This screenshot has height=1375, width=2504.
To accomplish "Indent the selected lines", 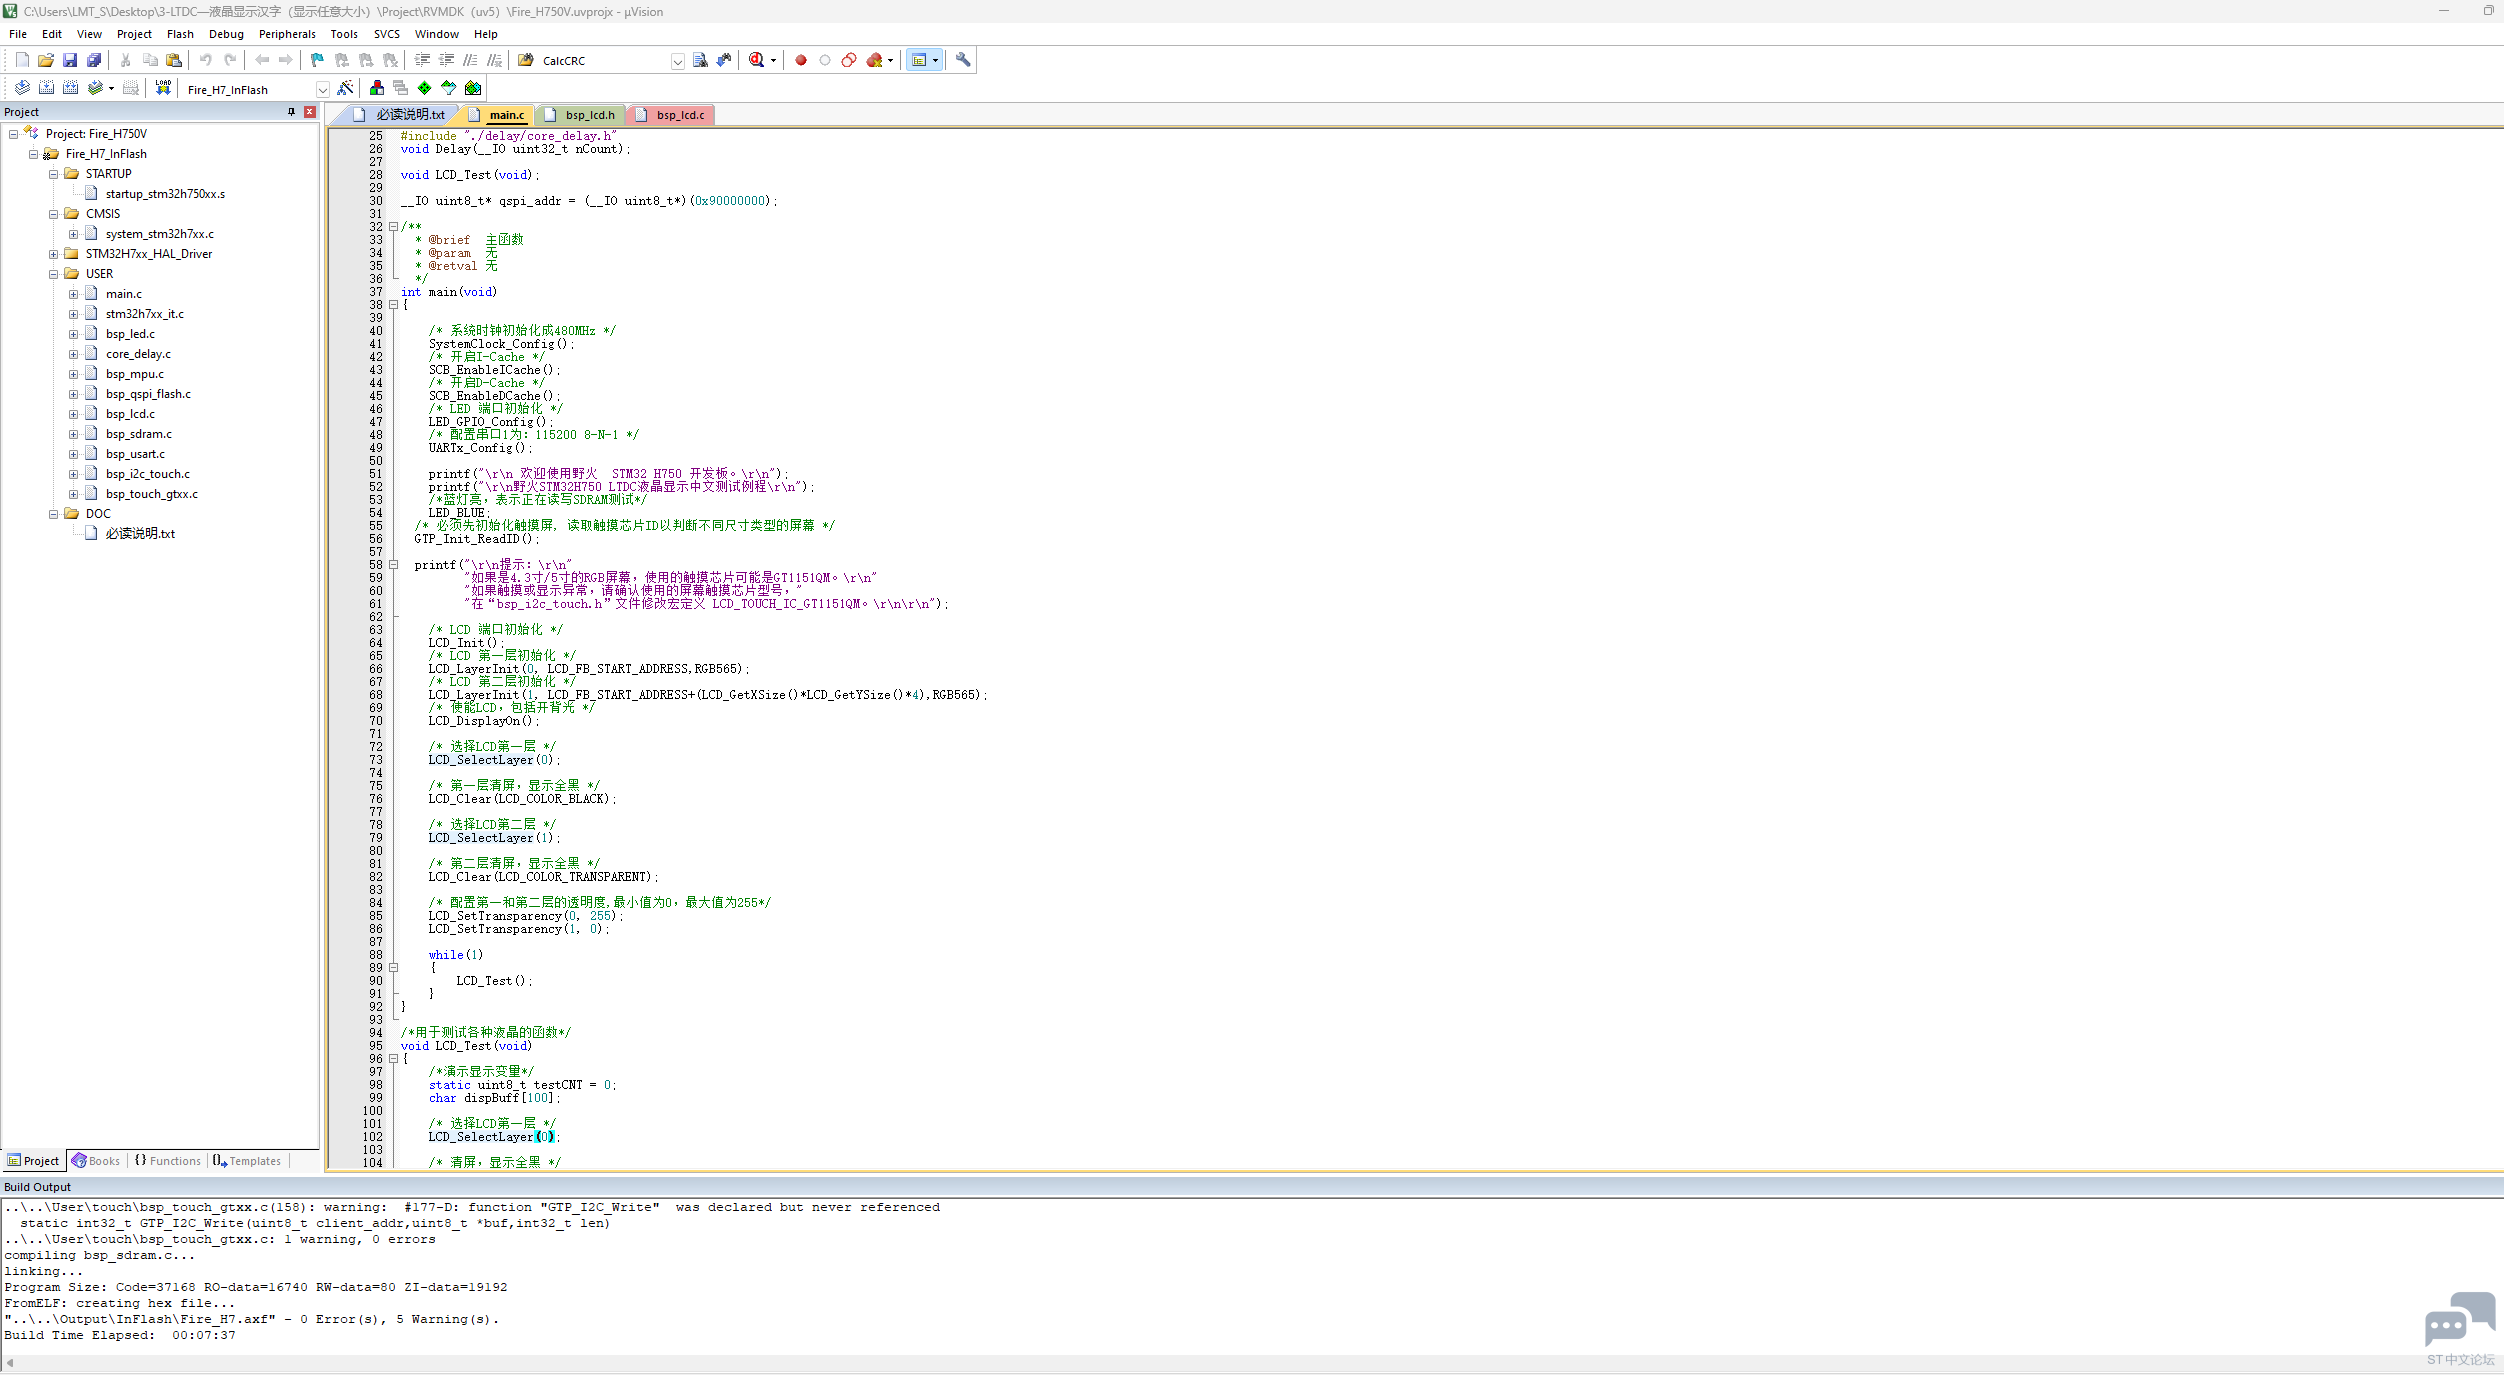I will point(423,60).
